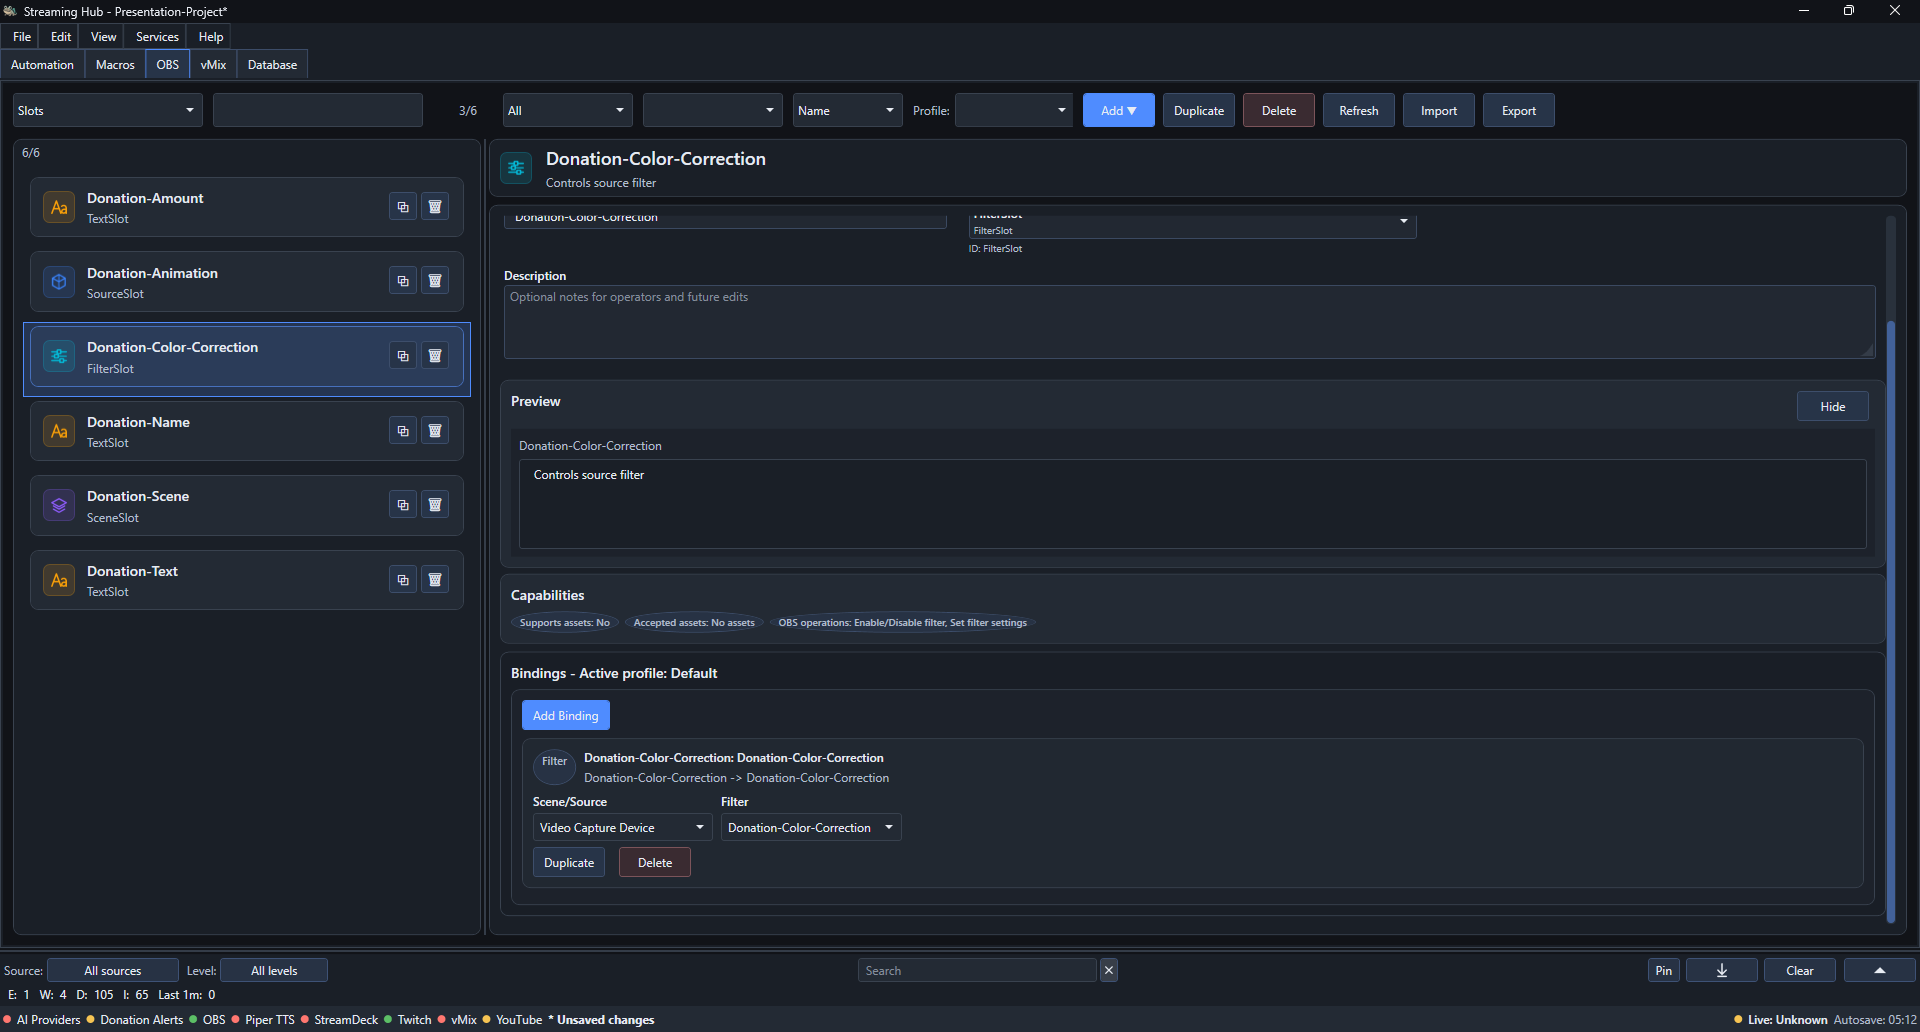
Task: Pin the log panel
Action: coord(1664,970)
